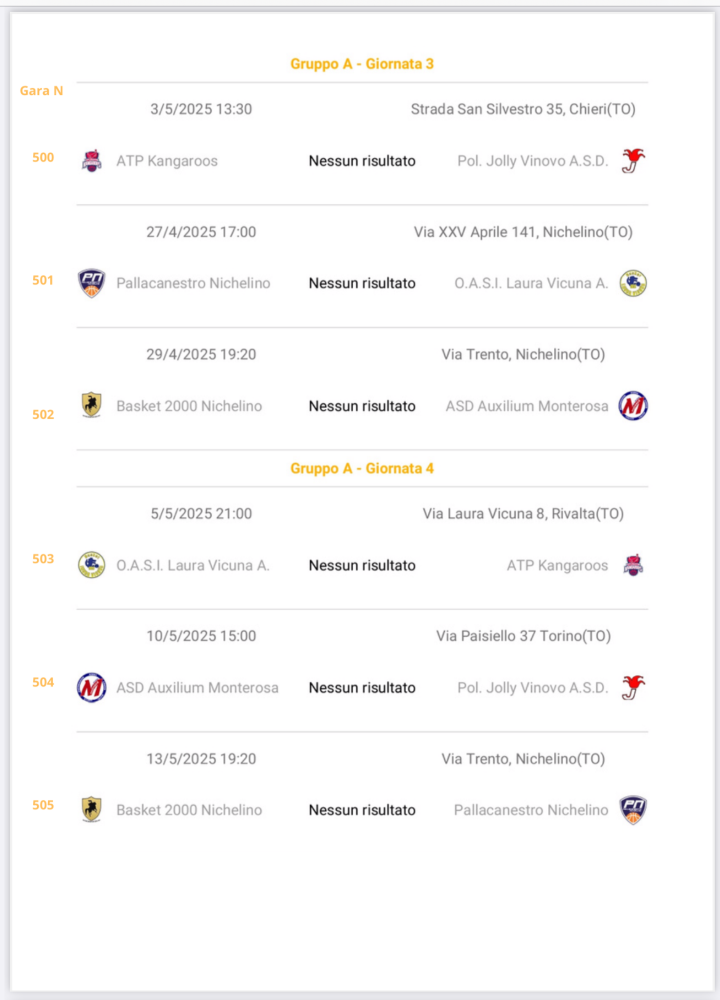Click team name Basket 2000 Nichelino, game 505
Viewport: 720px width, 1000px height.
point(189,810)
